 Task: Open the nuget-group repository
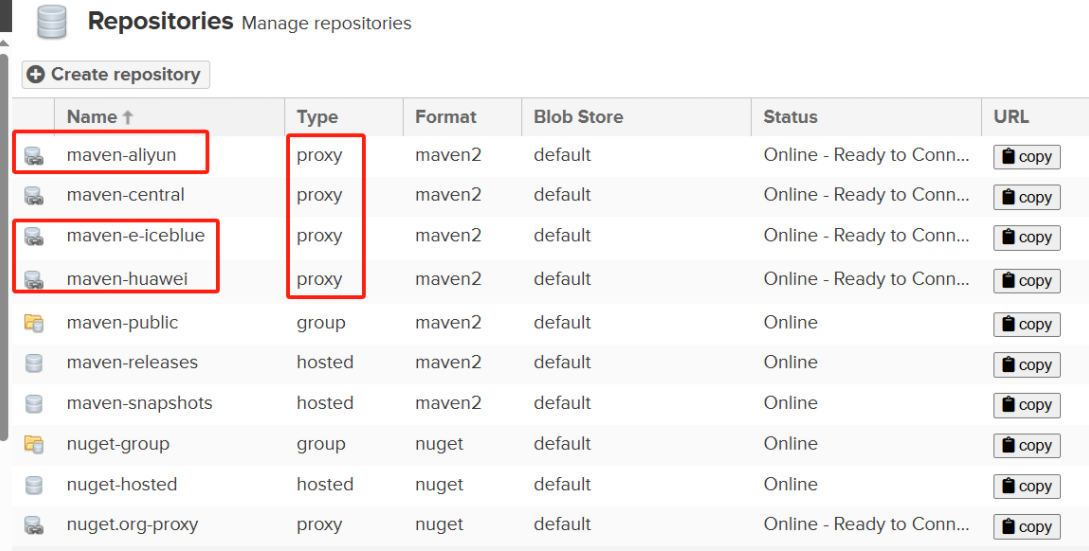pyautogui.click(x=118, y=444)
